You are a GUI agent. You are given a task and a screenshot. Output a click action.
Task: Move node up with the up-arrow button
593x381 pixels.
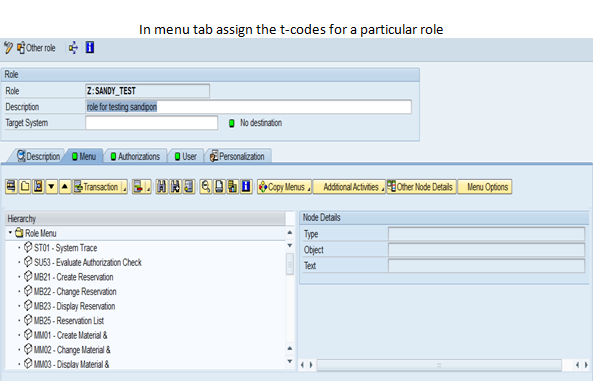[x=65, y=187]
